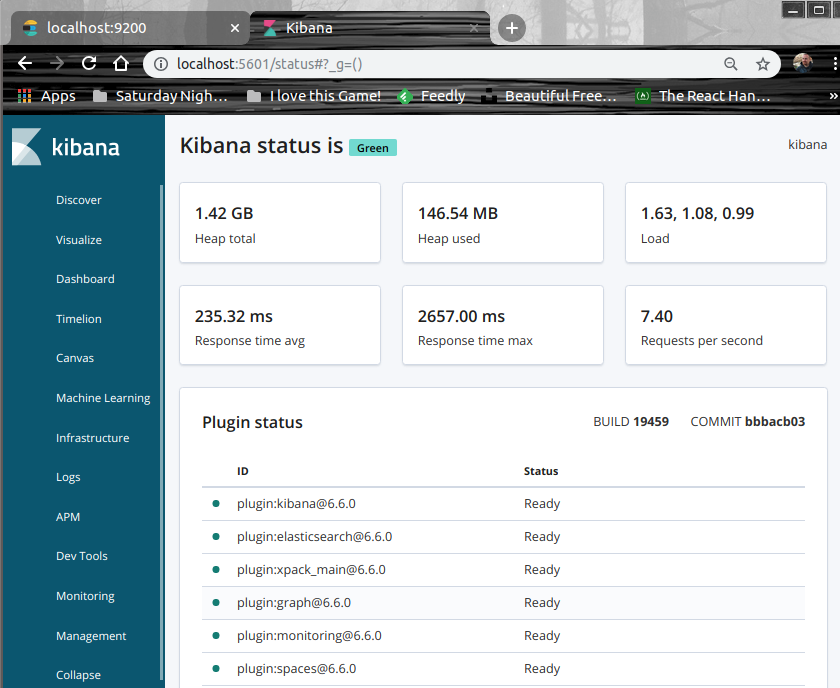The image size is (840, 688).
Task: Click the browser home button
Action: [x=121, y=63]
